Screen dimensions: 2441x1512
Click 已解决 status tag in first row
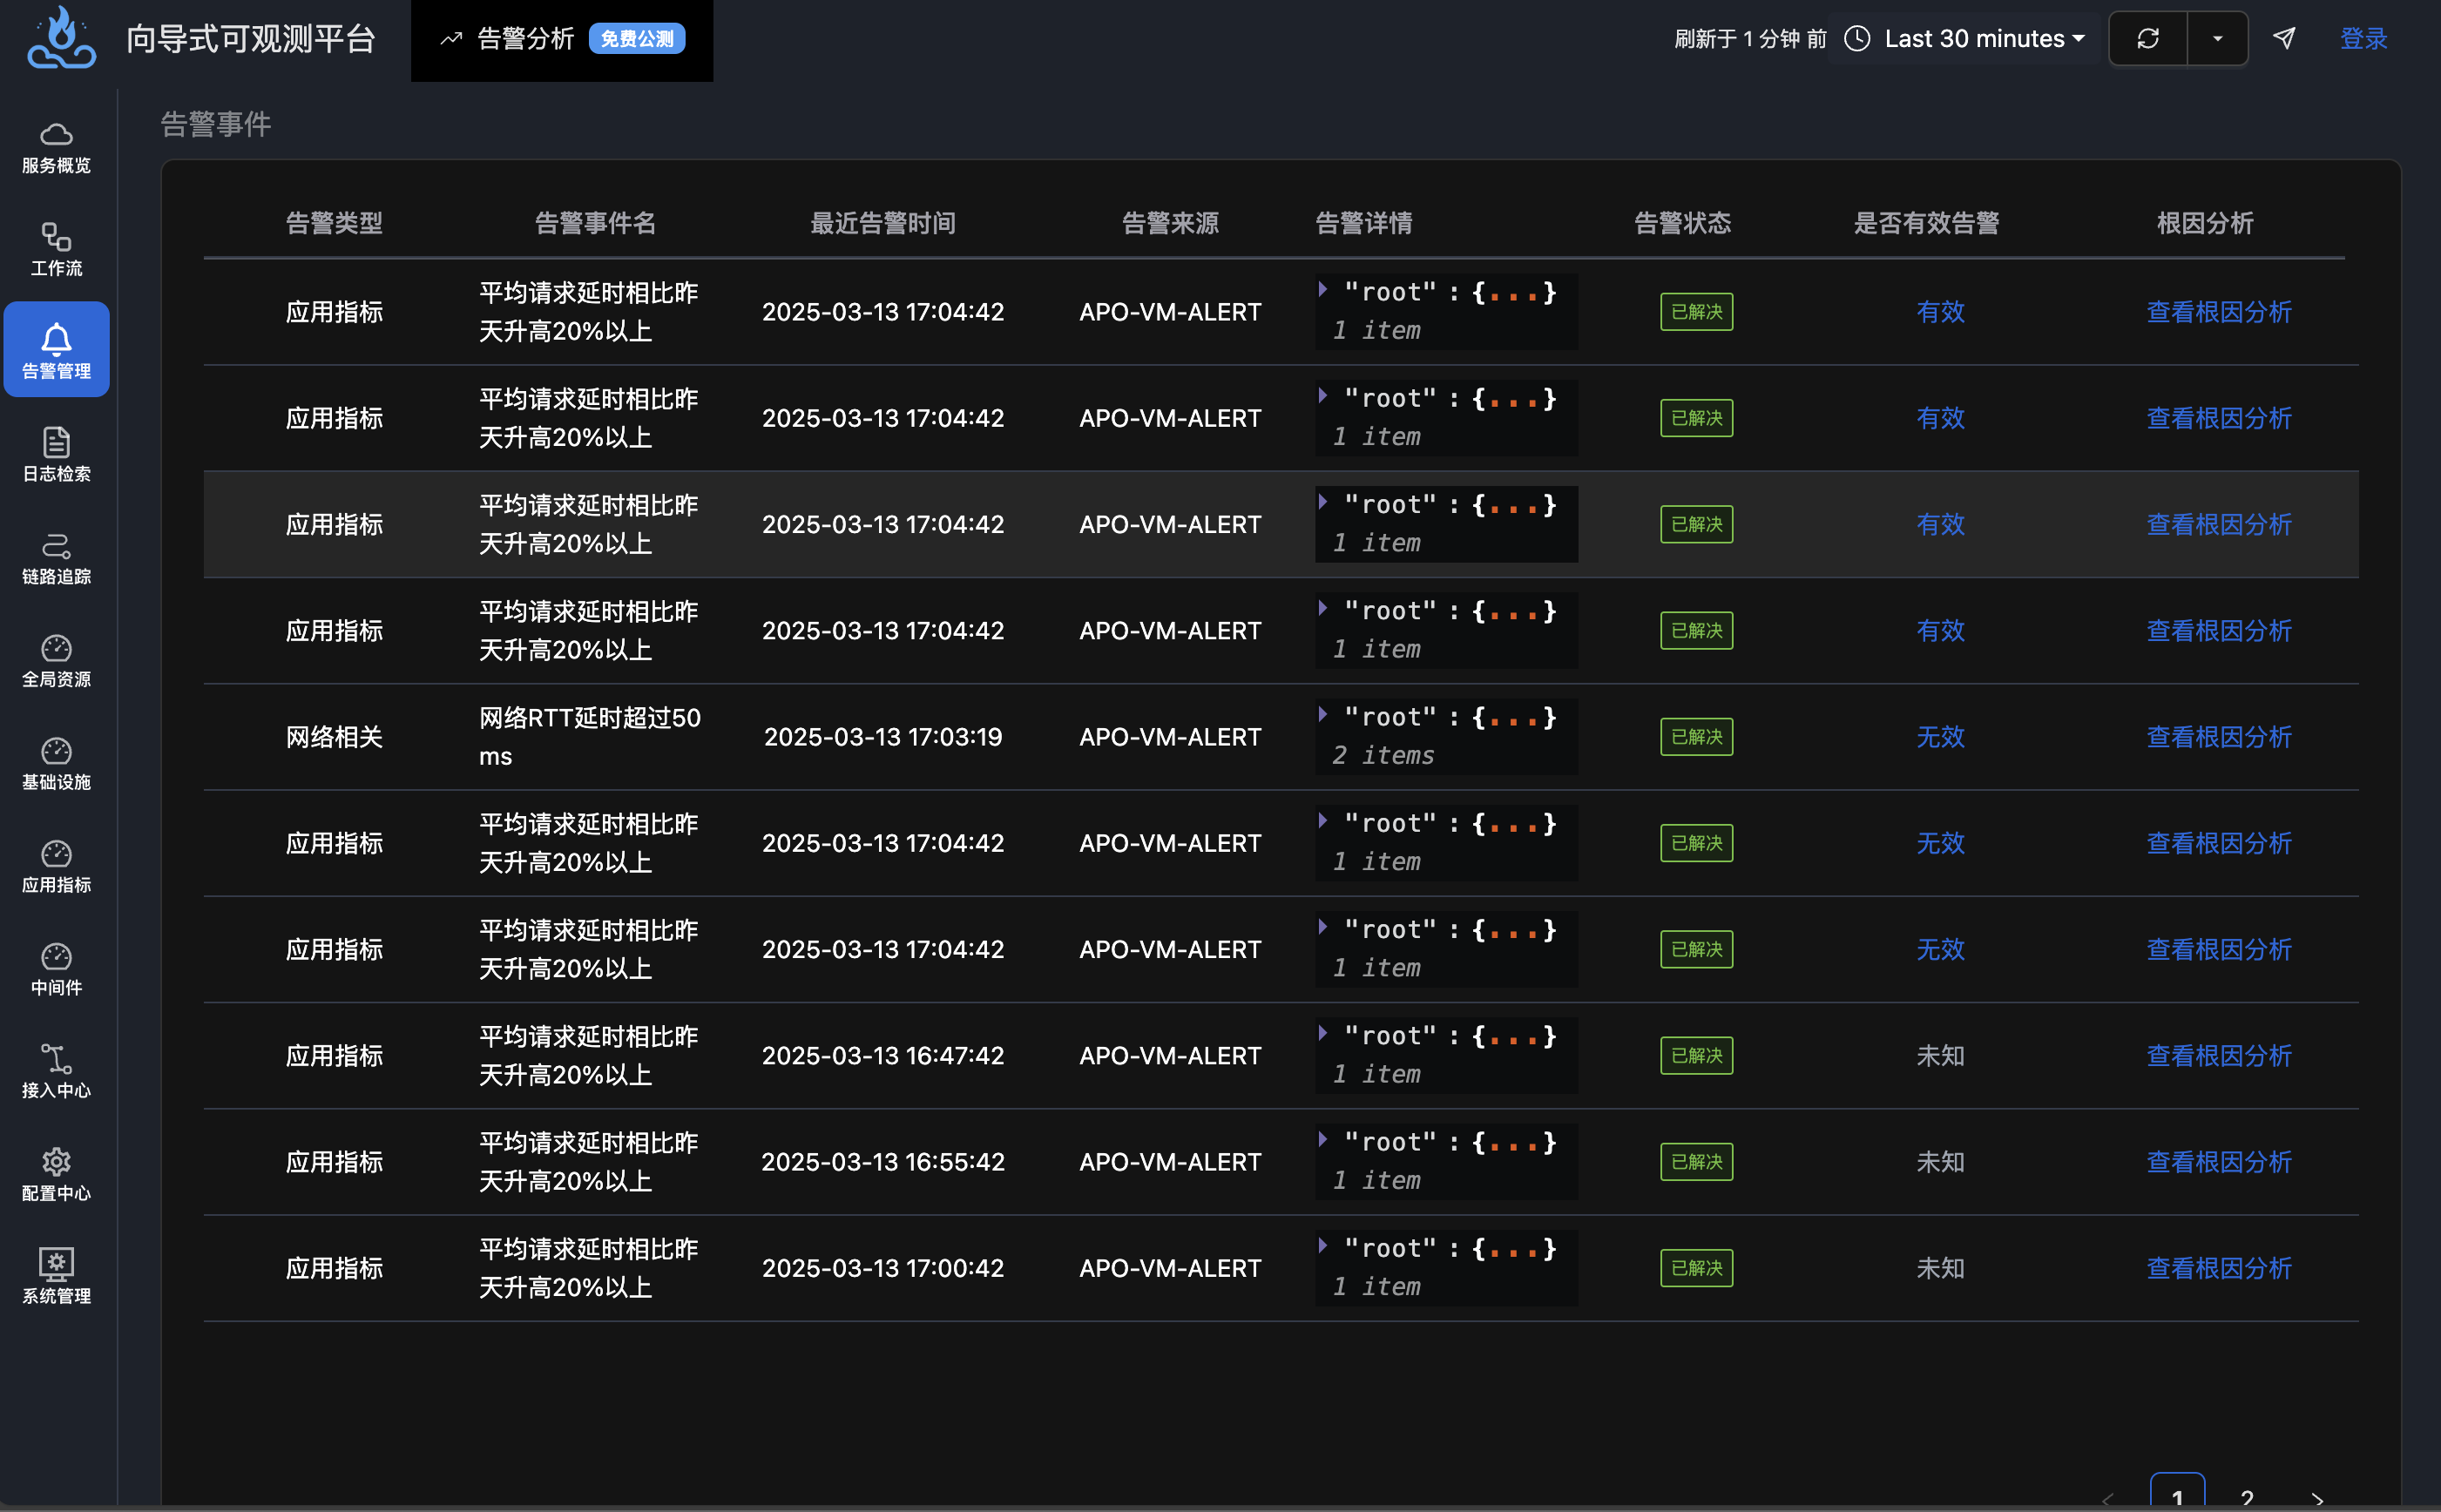pyautogui.click(x=1697, y=312)
